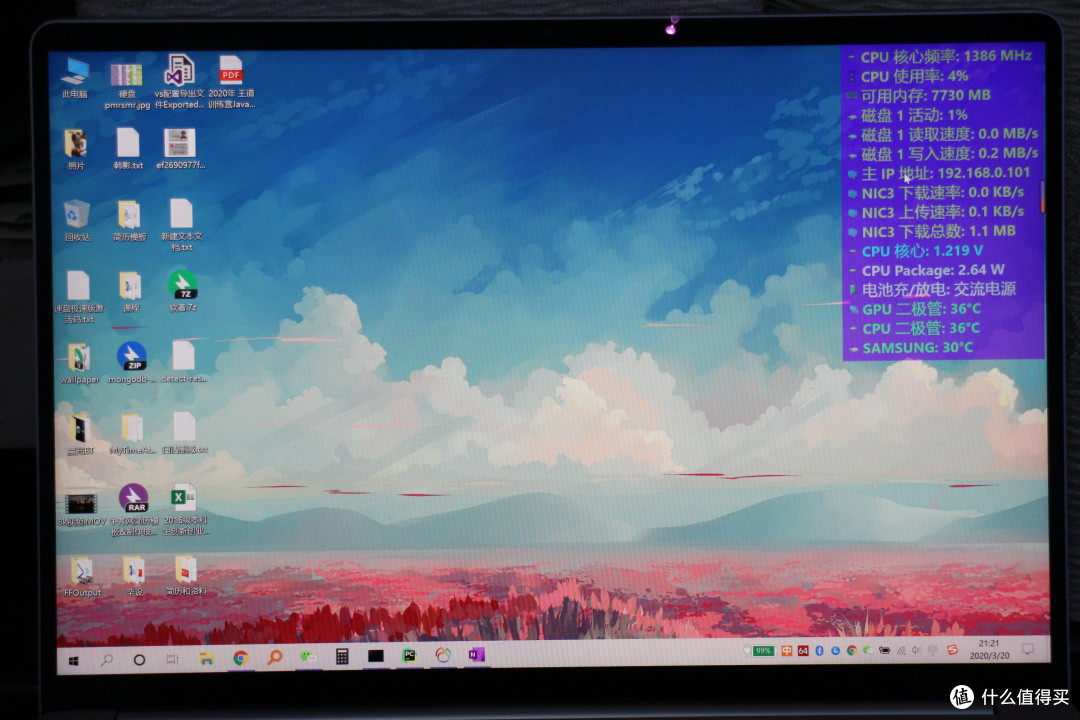Open File Explorer from the taskbar
This screenshot has height=720, width=1080.
(206, 659)
